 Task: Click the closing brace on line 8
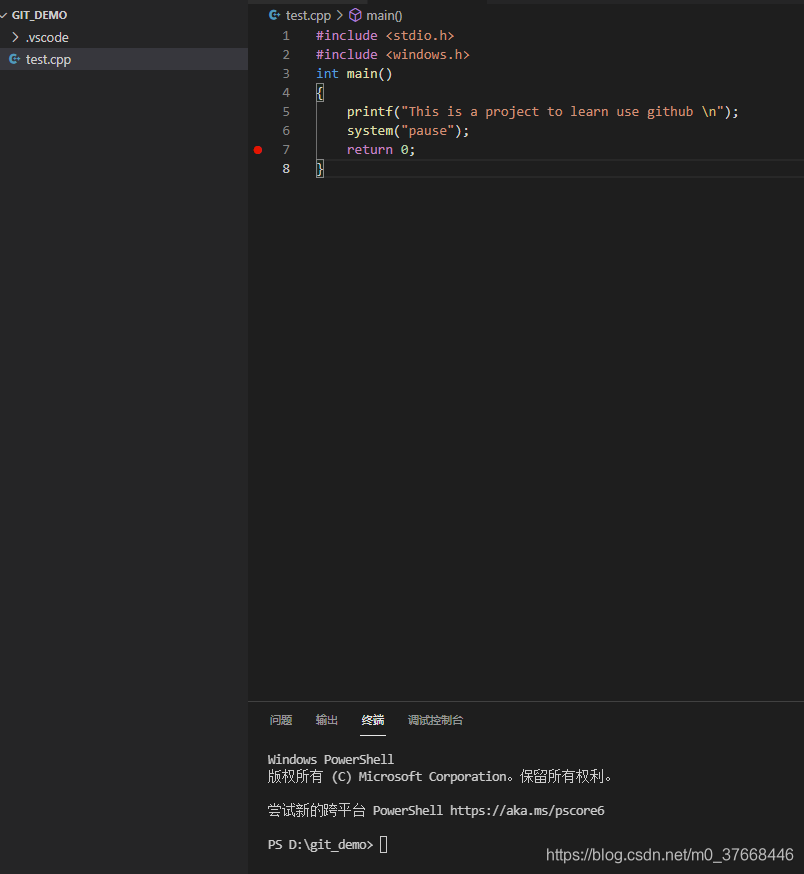coord(320,168)
